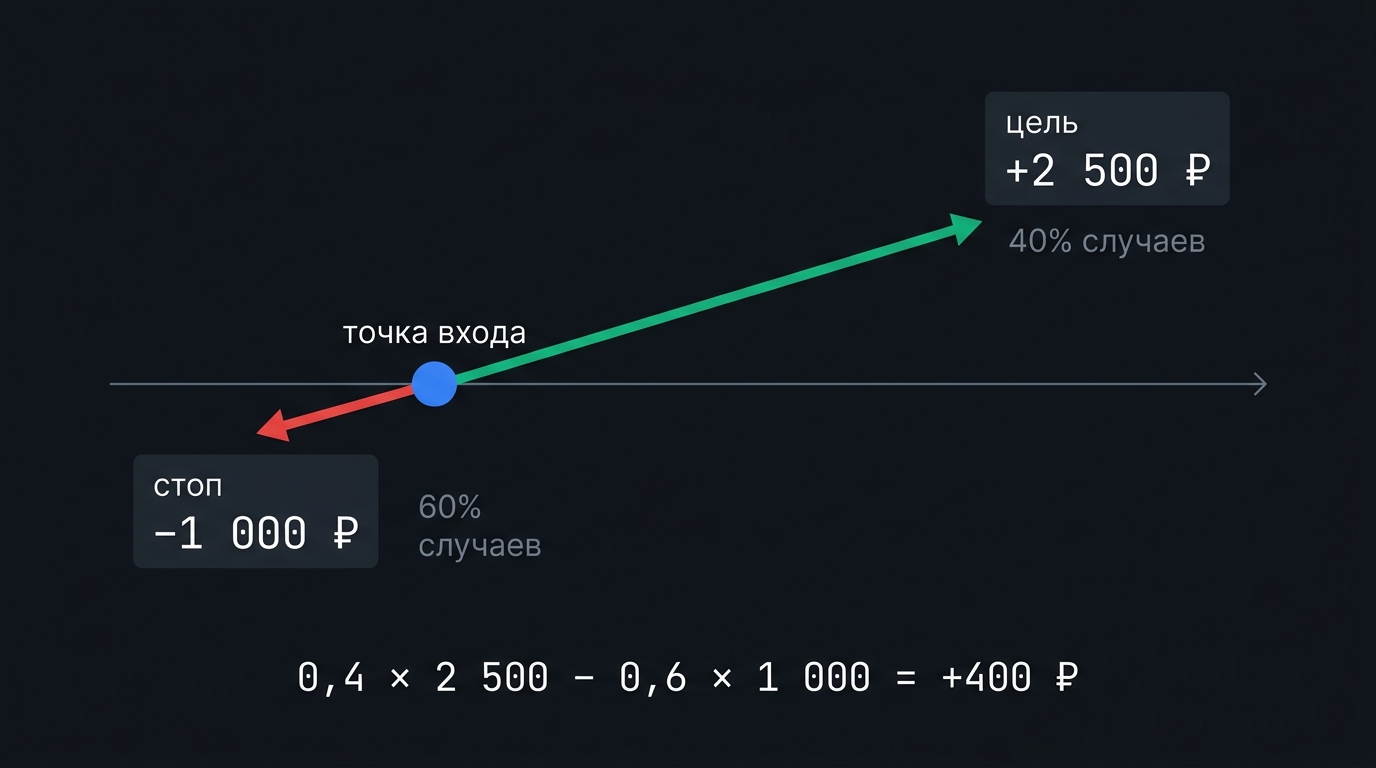The height and width of the screenshot is (768, 1376).
Task: Click the 0,6 × 1 000 term
Action: pyautogui.click(x=746, y=678)
